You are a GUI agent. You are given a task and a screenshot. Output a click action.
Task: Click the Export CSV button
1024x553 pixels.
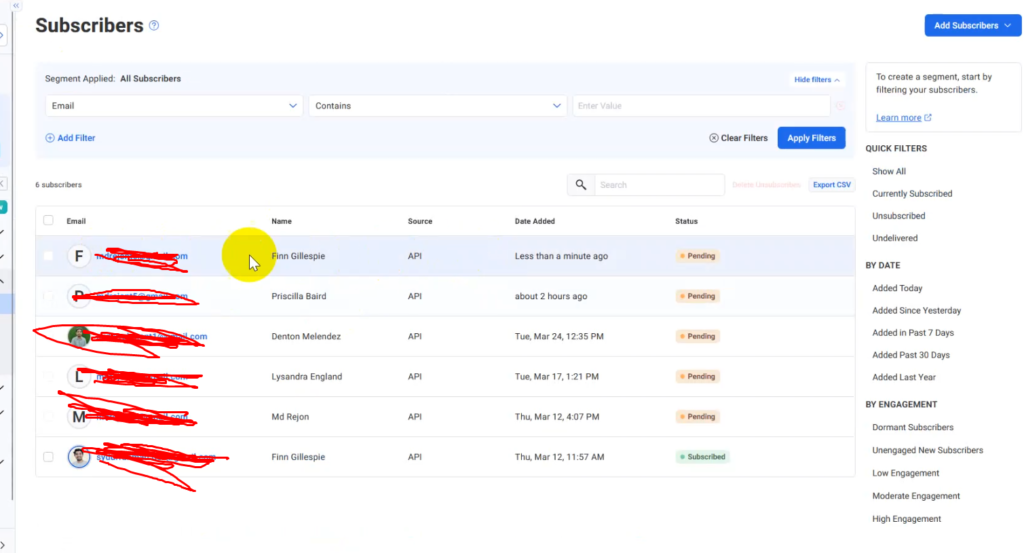[x=831, y=185]
